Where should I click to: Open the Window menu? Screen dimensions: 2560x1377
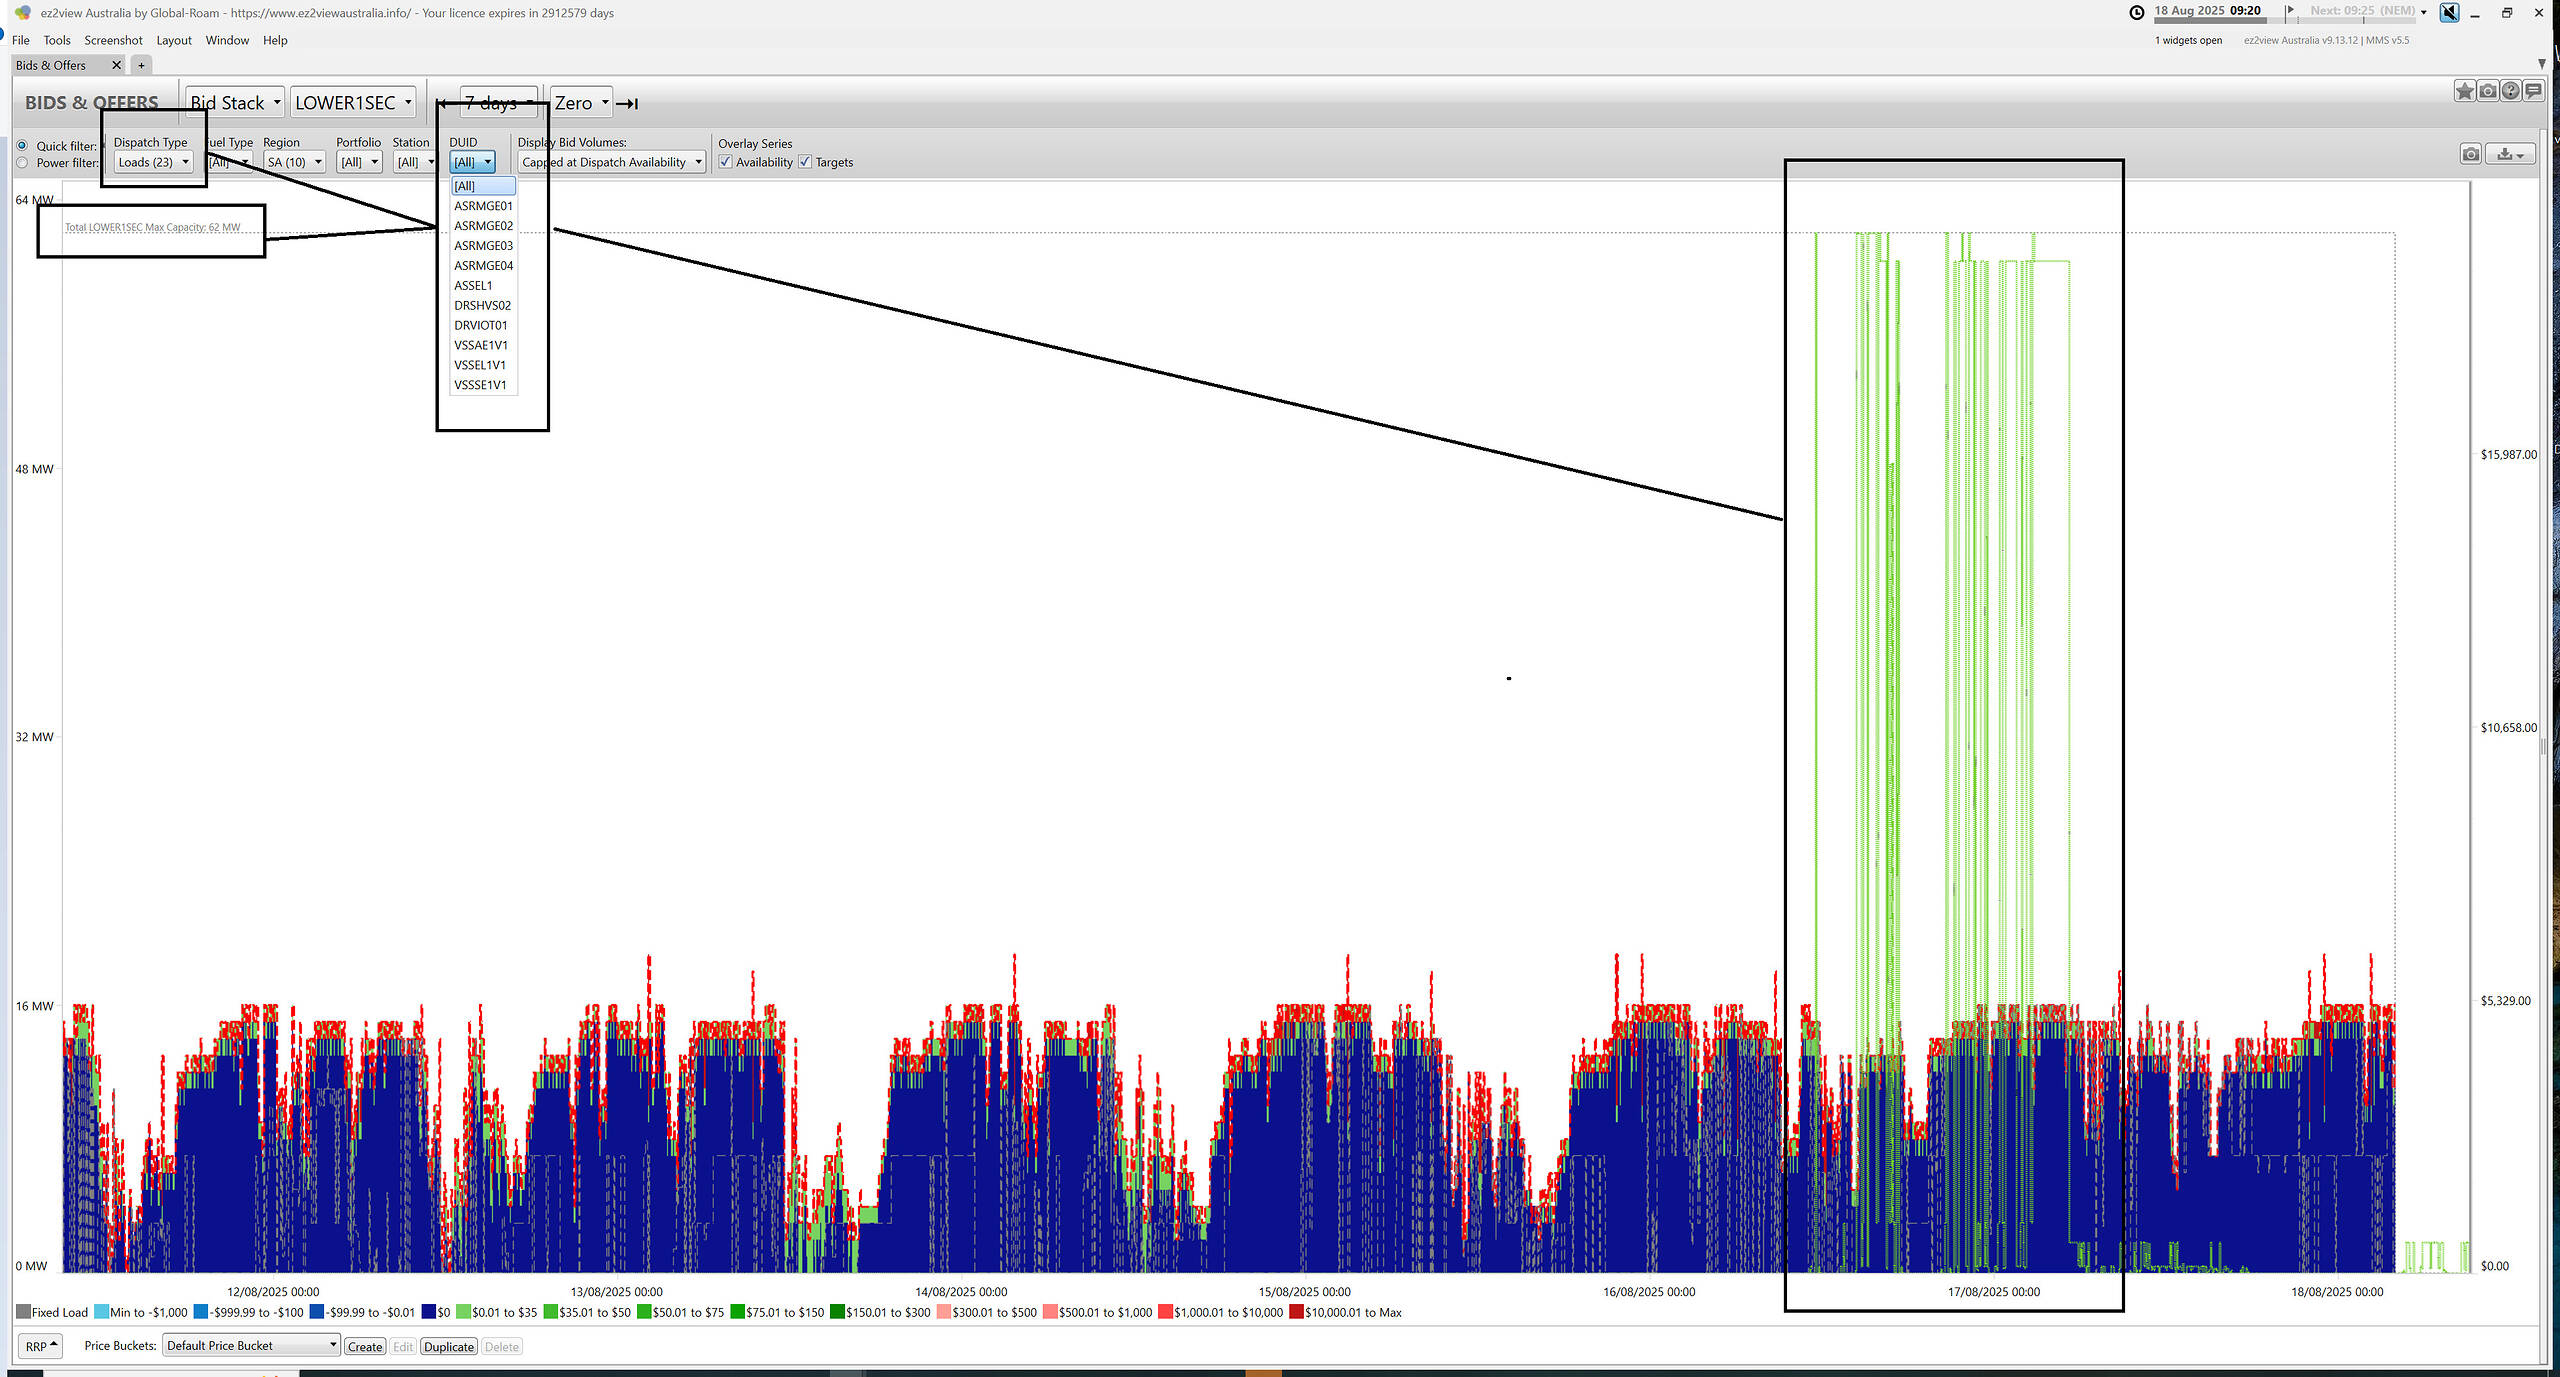coord(227,40)
